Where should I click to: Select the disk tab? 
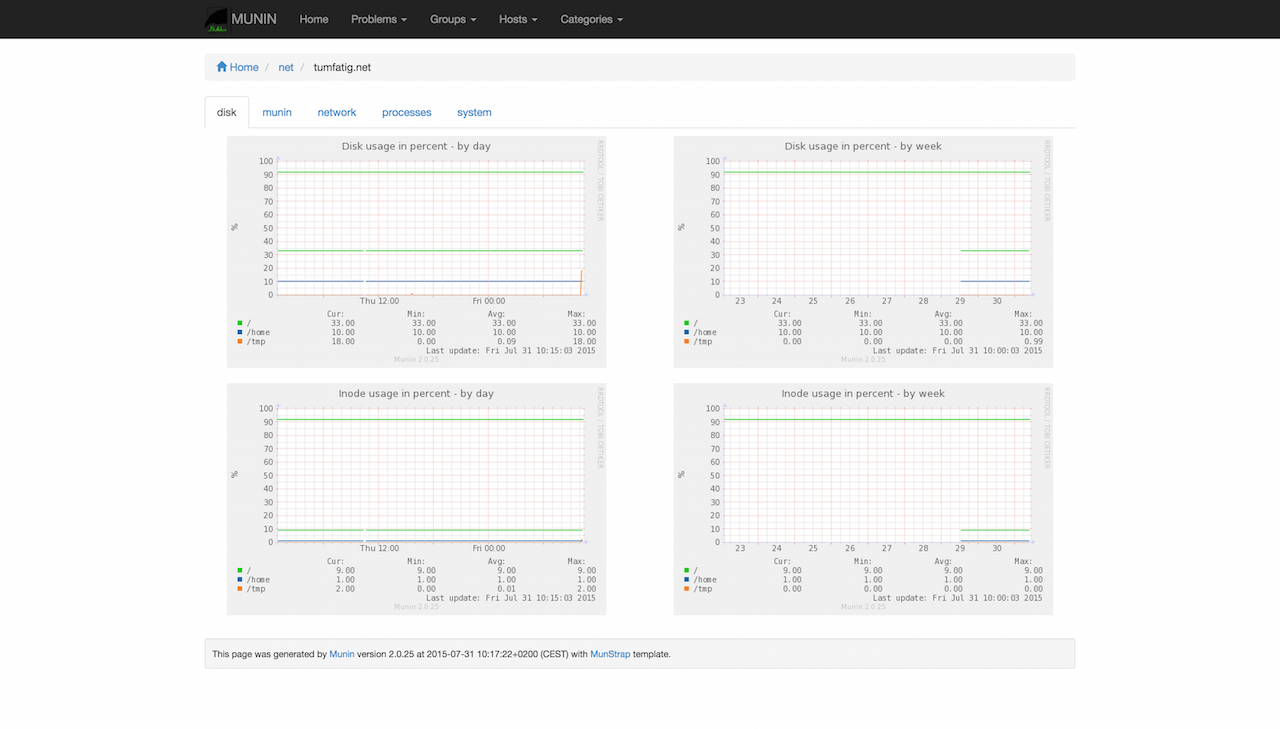pos(227,112)
